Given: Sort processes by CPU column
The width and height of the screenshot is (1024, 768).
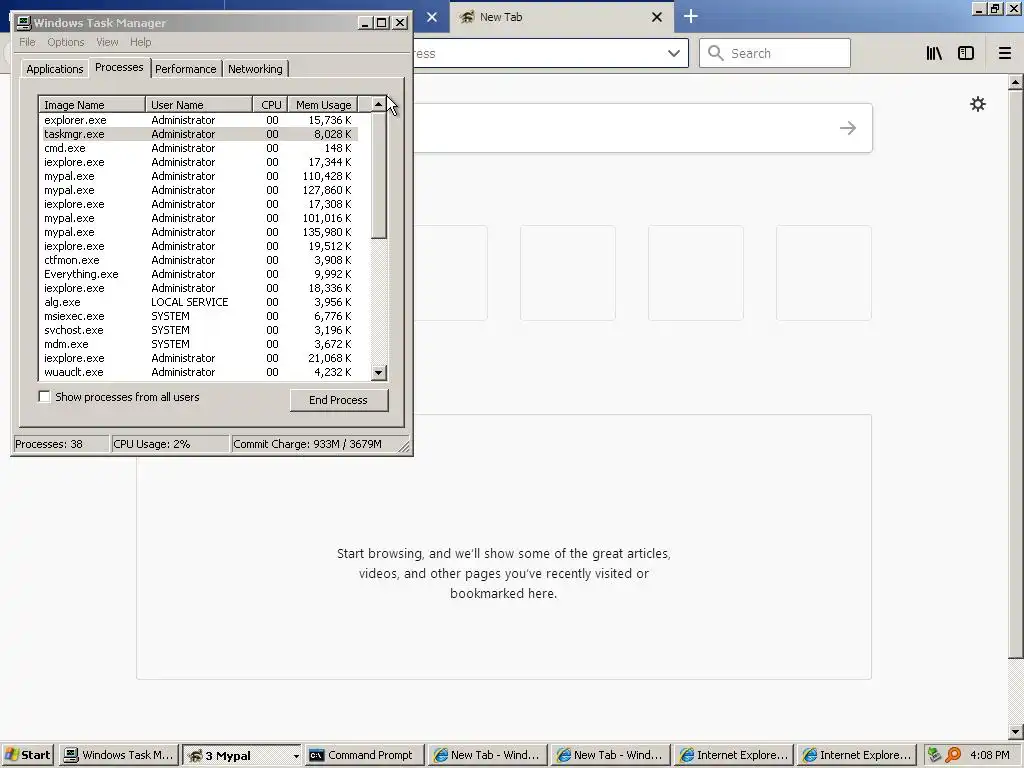Looking at the screenshot, I should (270, 104).
